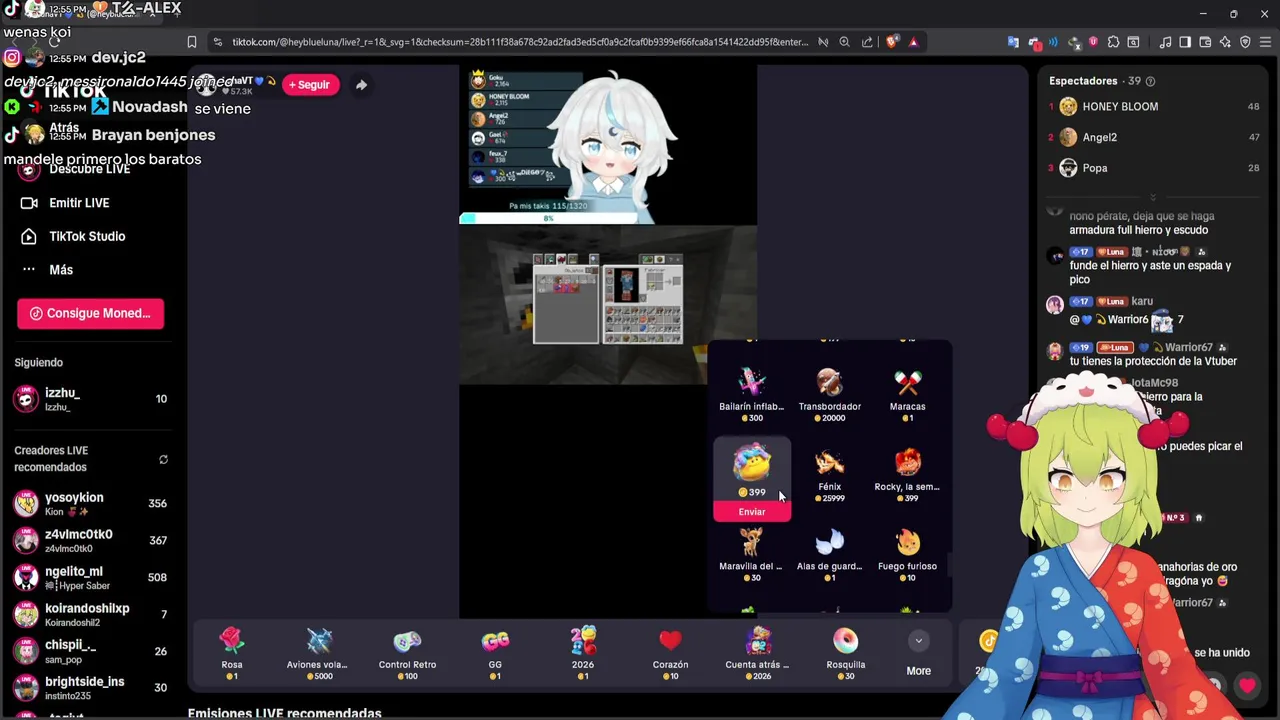Expand More gifts chevron
This screenshot has width=1280, height=720.
(918, 642)
